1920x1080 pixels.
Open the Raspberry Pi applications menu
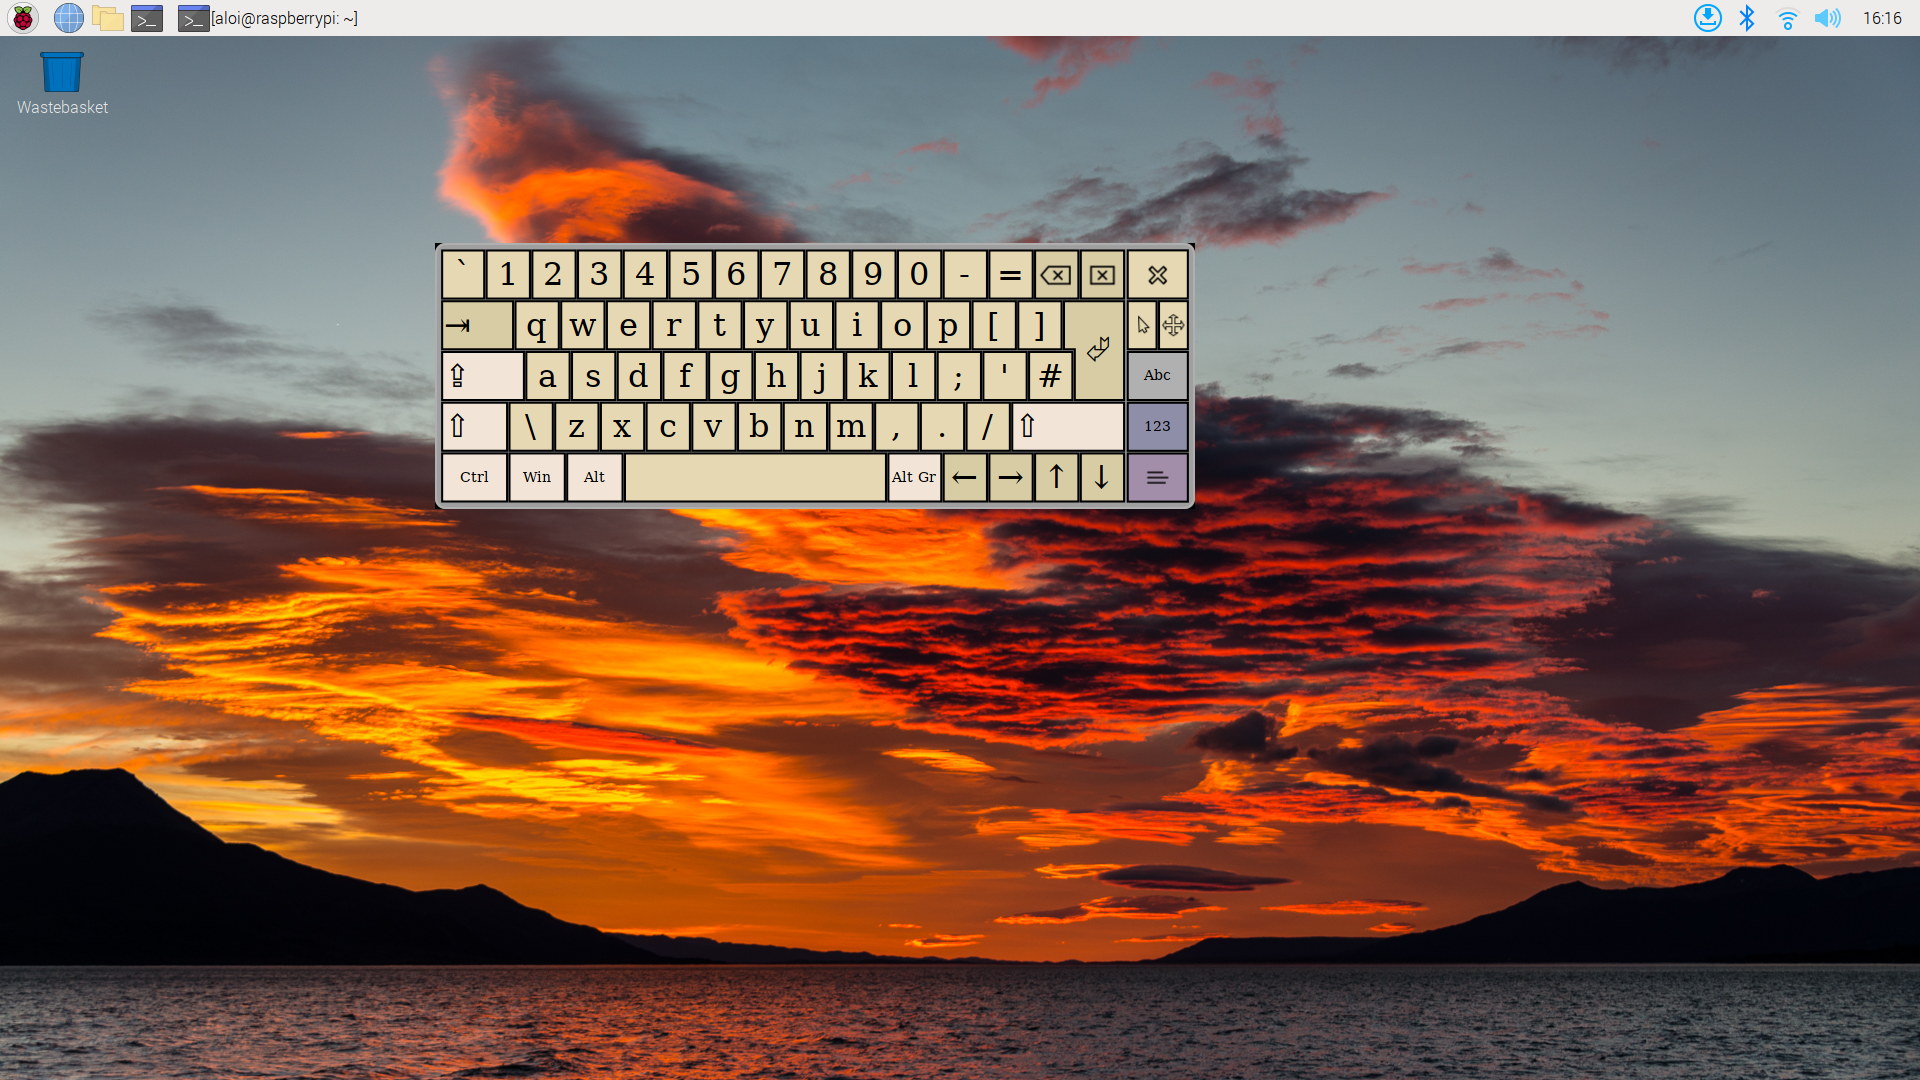pyautogui.click(x=23, y=18)
